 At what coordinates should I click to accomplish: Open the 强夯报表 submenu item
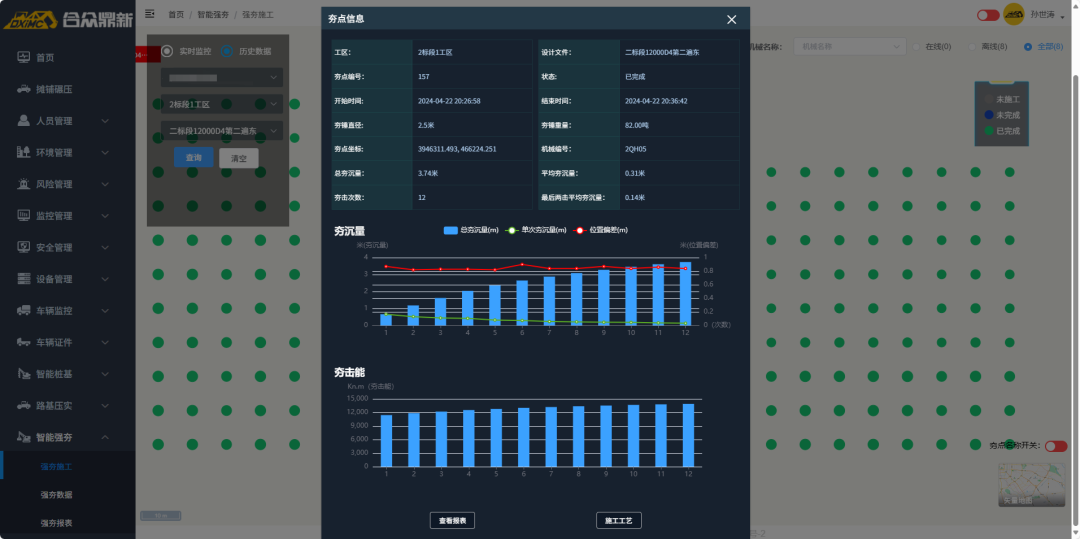[56, 523]
